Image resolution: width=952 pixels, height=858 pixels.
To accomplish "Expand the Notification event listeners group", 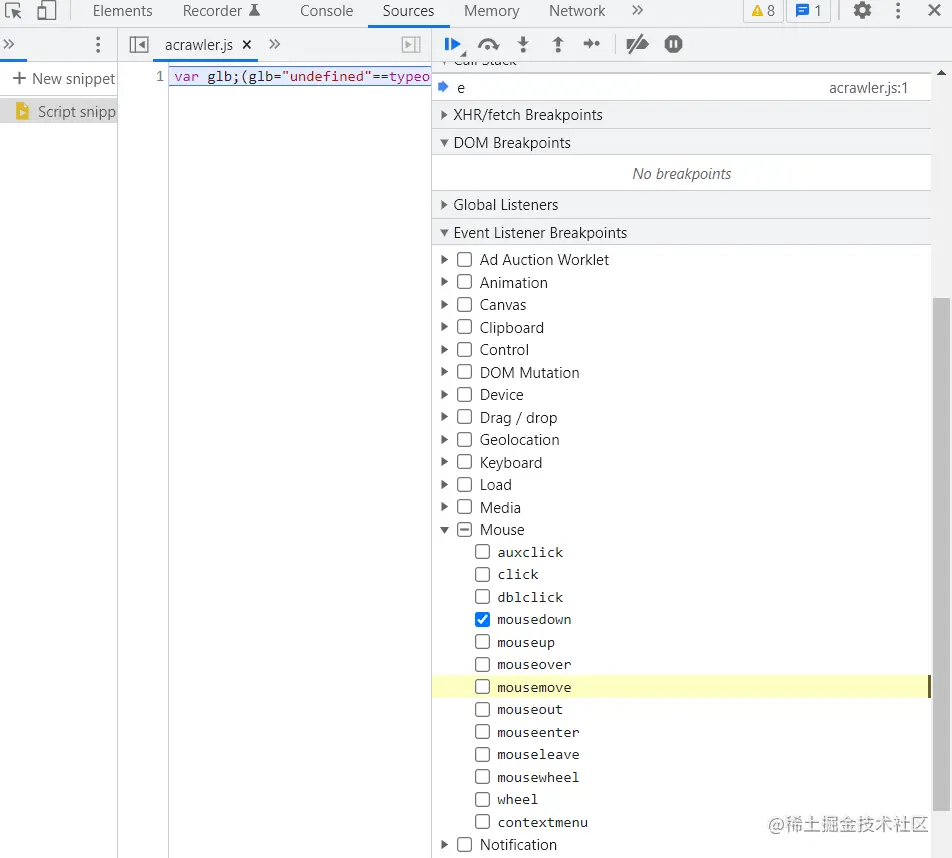I will [x=445, y=845].
